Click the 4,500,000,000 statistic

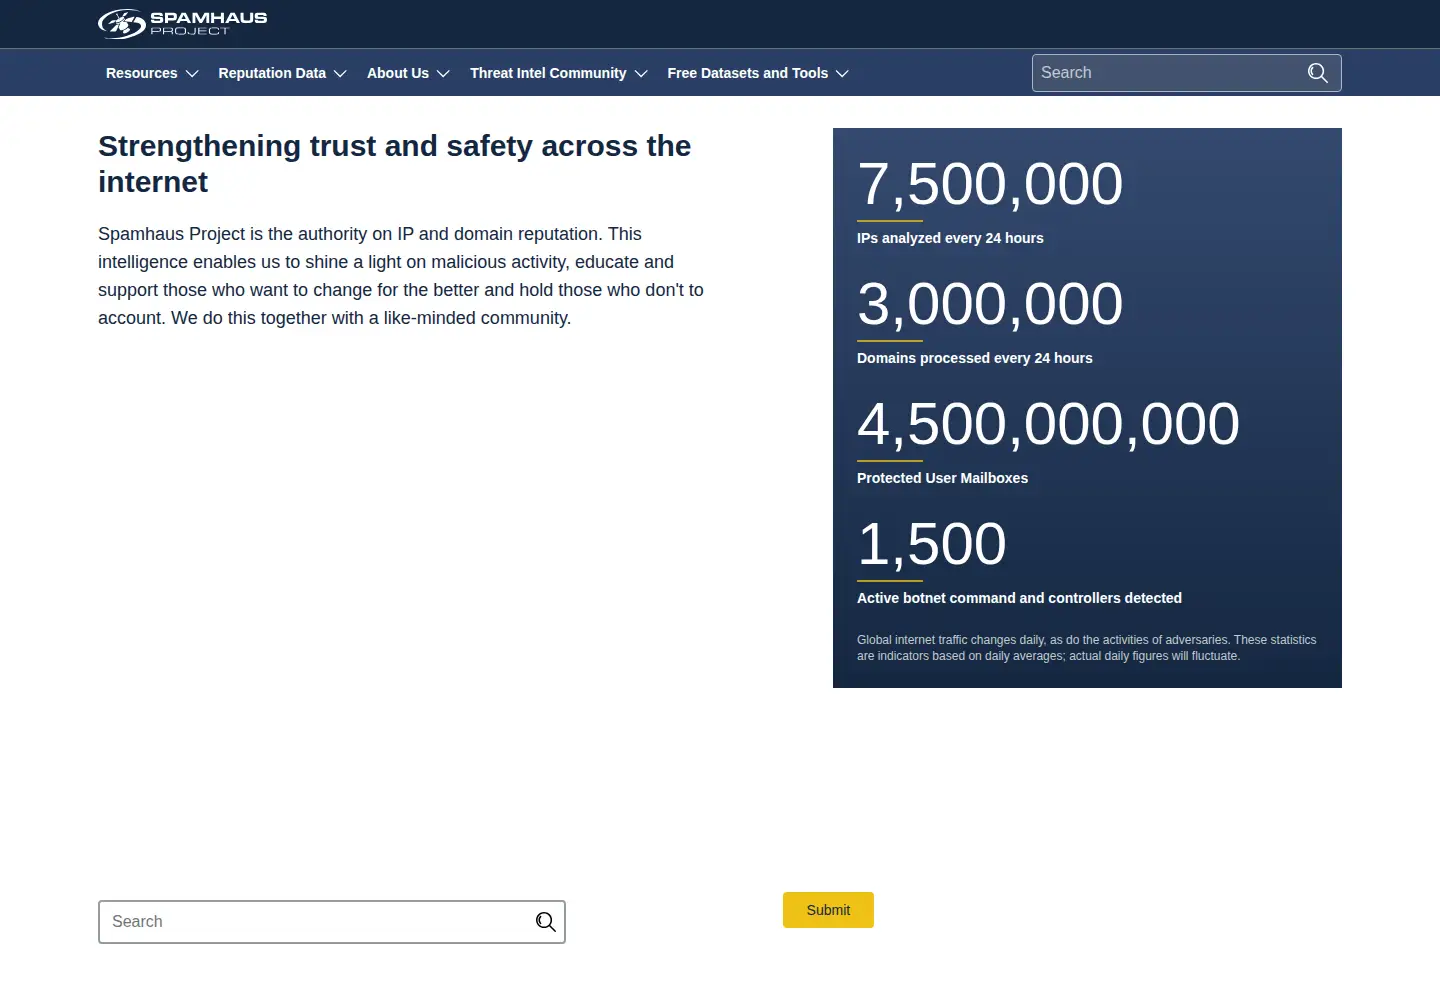(x=1048, y=424)
